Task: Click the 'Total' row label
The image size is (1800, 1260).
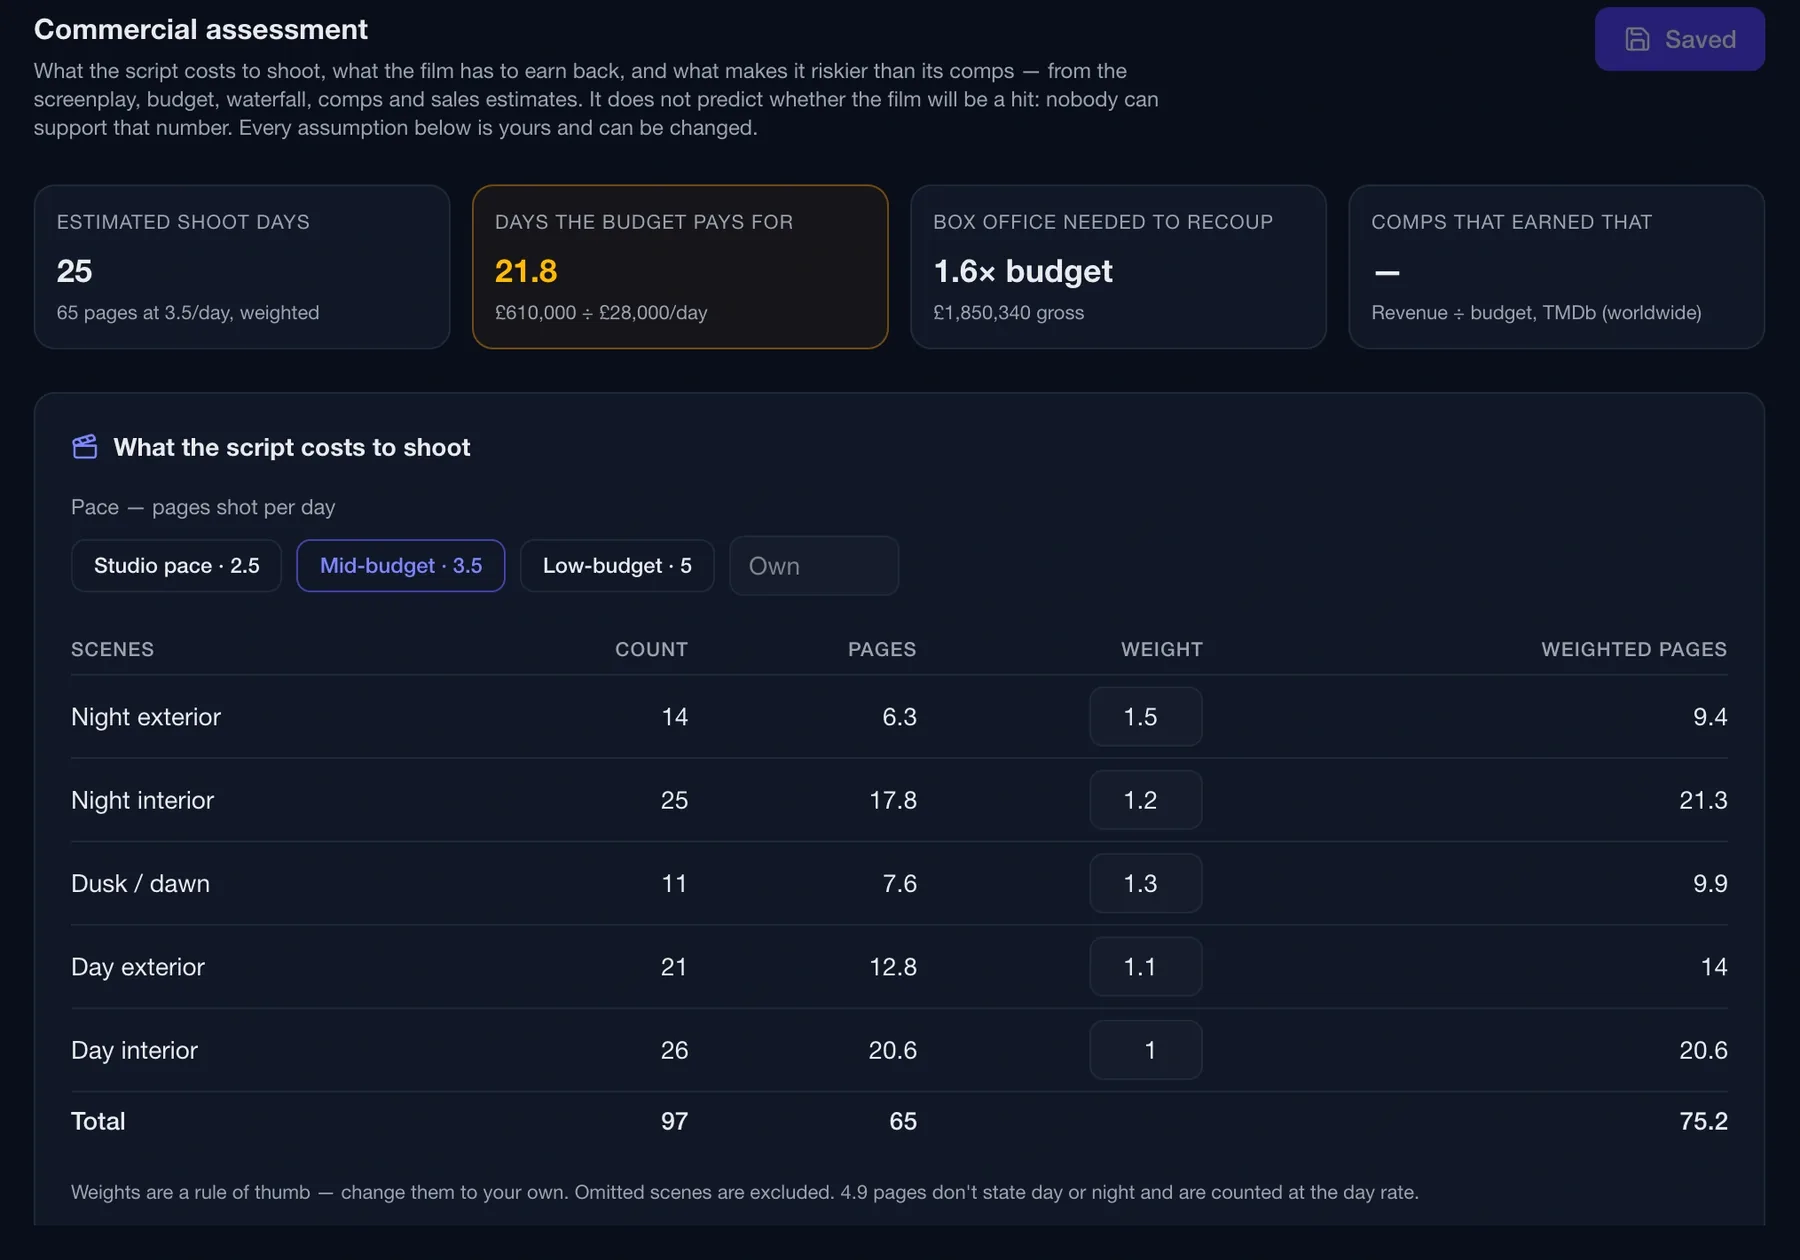Action: pos(98,1121)
